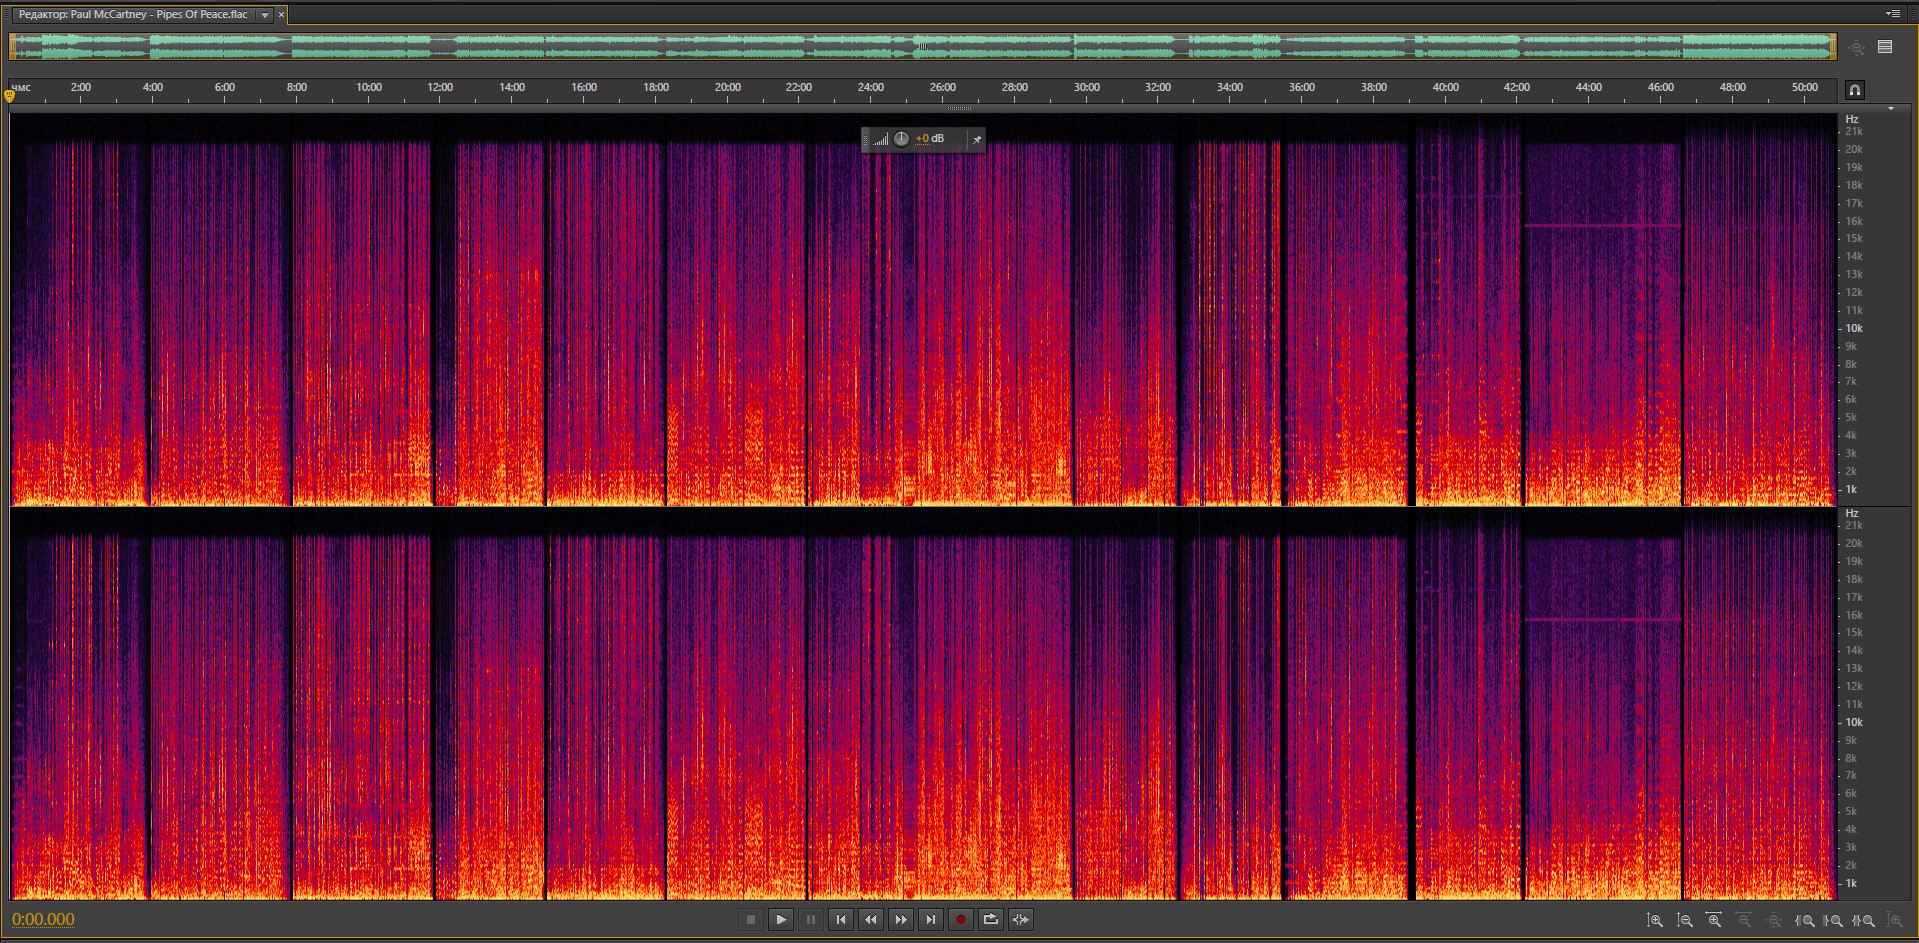This screenshot has width=1919, height=943.
Task: Jump to the next marker
Action: click(x=931, y=920)
